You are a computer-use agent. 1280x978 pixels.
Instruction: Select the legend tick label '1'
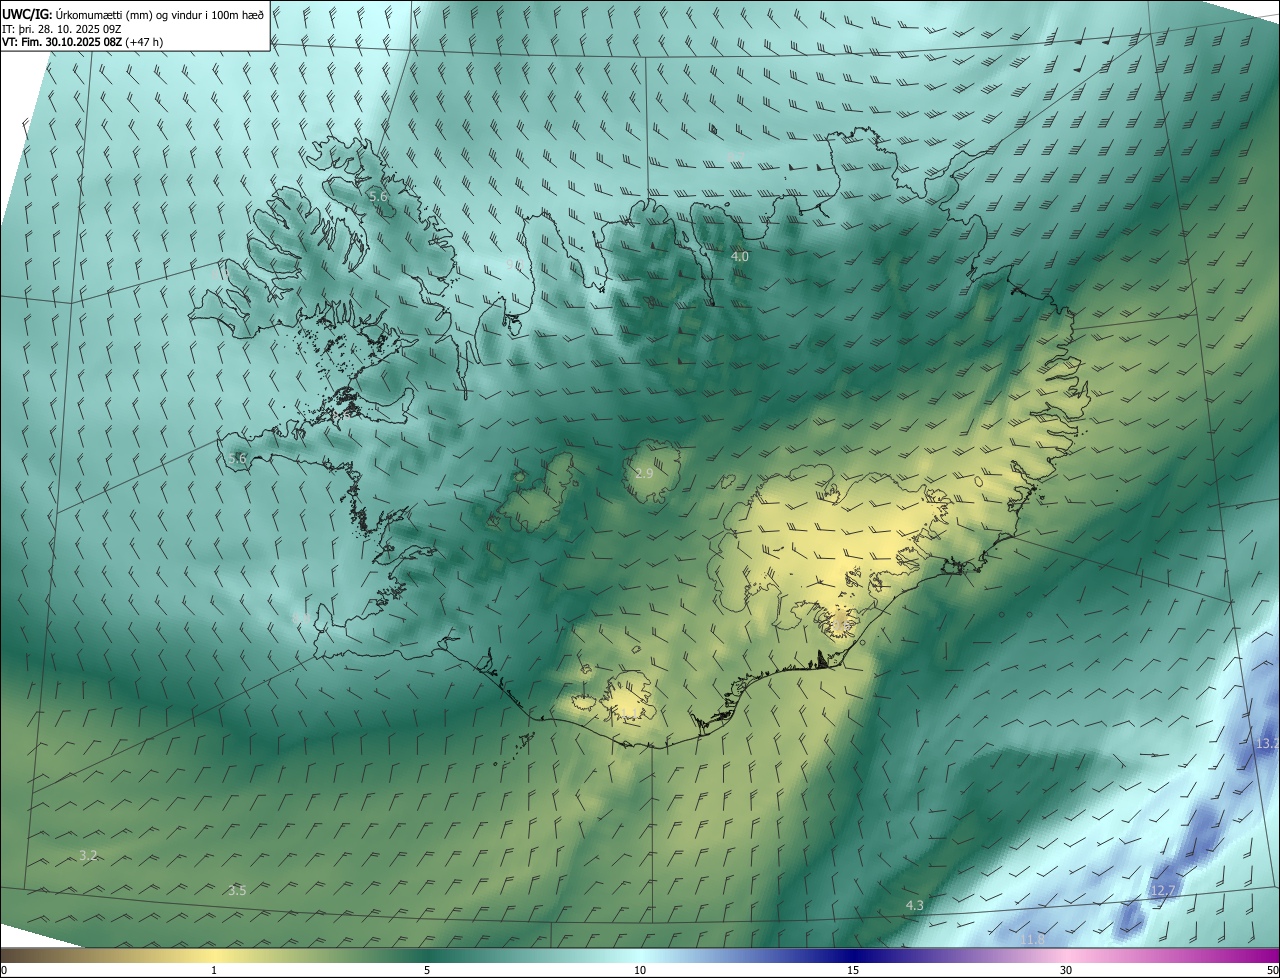click(214, 970)
